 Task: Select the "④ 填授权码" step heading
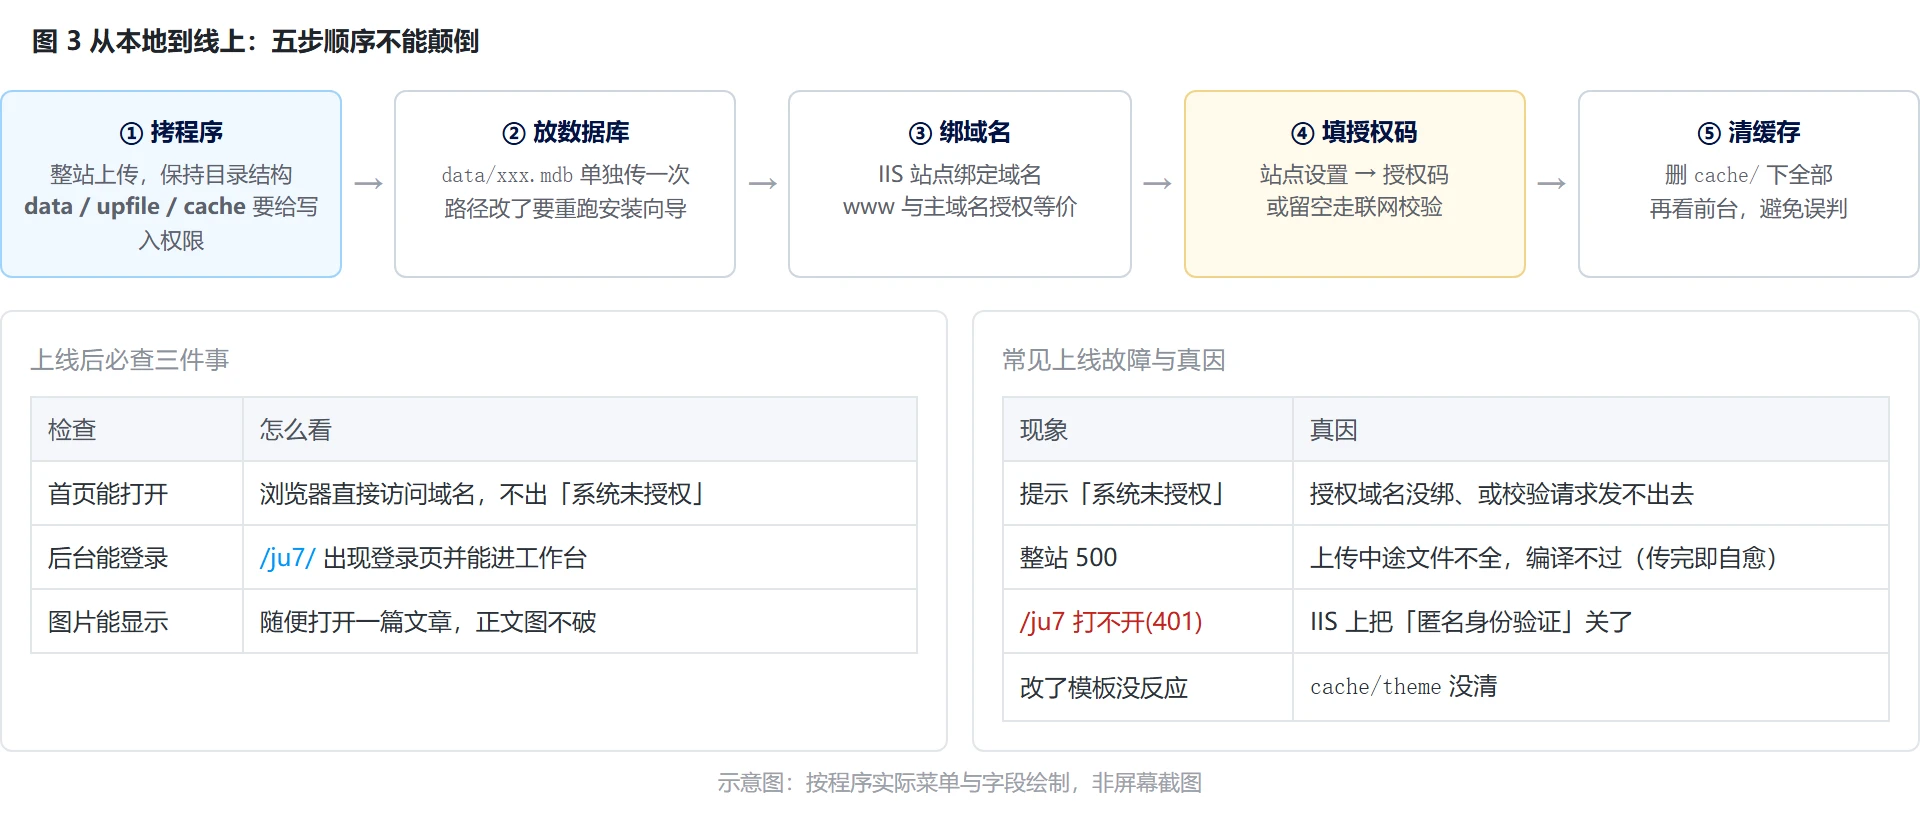1354,132
